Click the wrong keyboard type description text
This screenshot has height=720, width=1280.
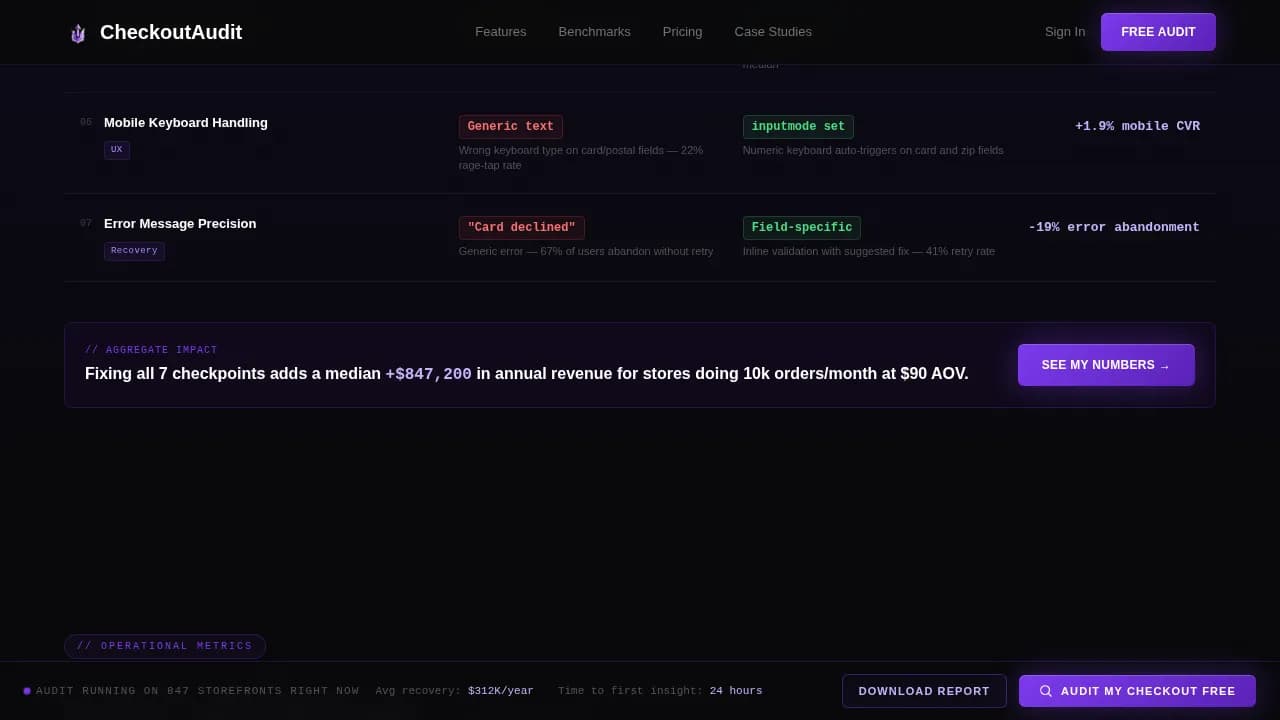pos(581,158)
